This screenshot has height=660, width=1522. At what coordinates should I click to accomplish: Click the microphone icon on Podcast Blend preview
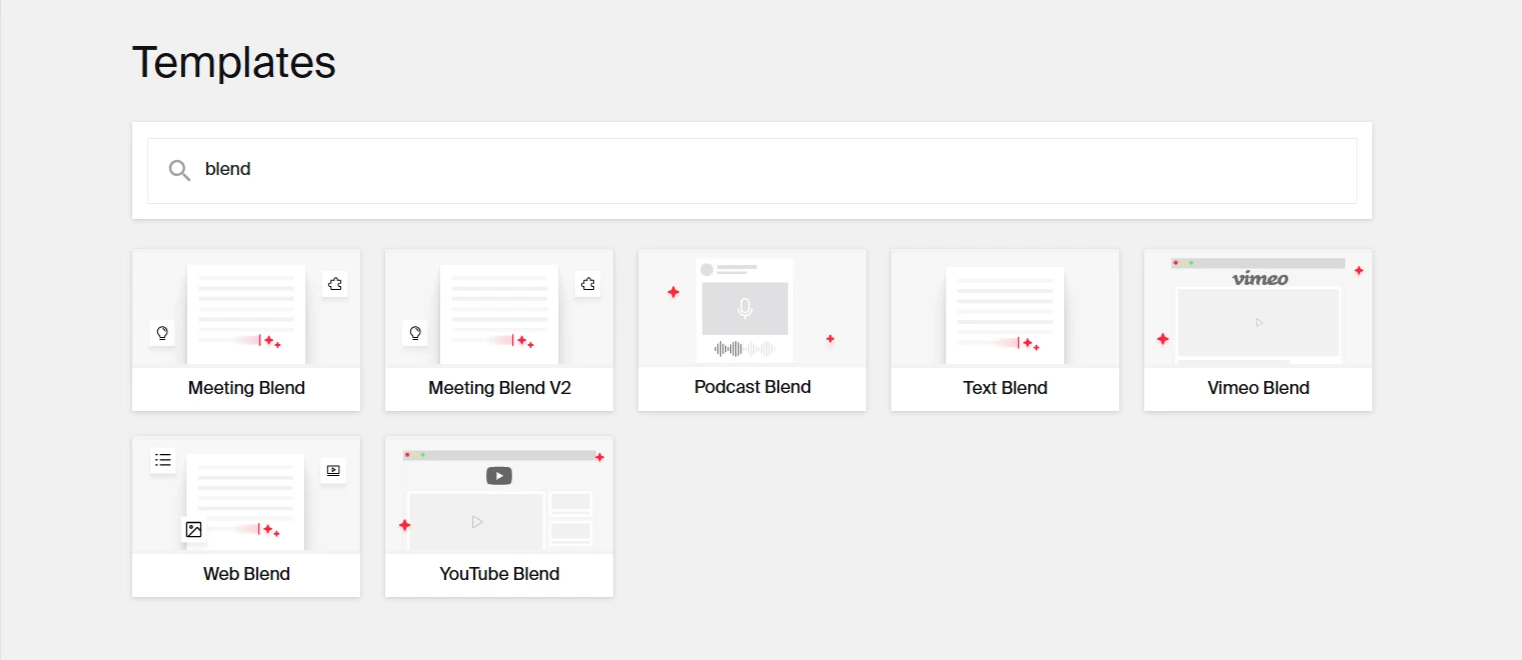[744, 309]
